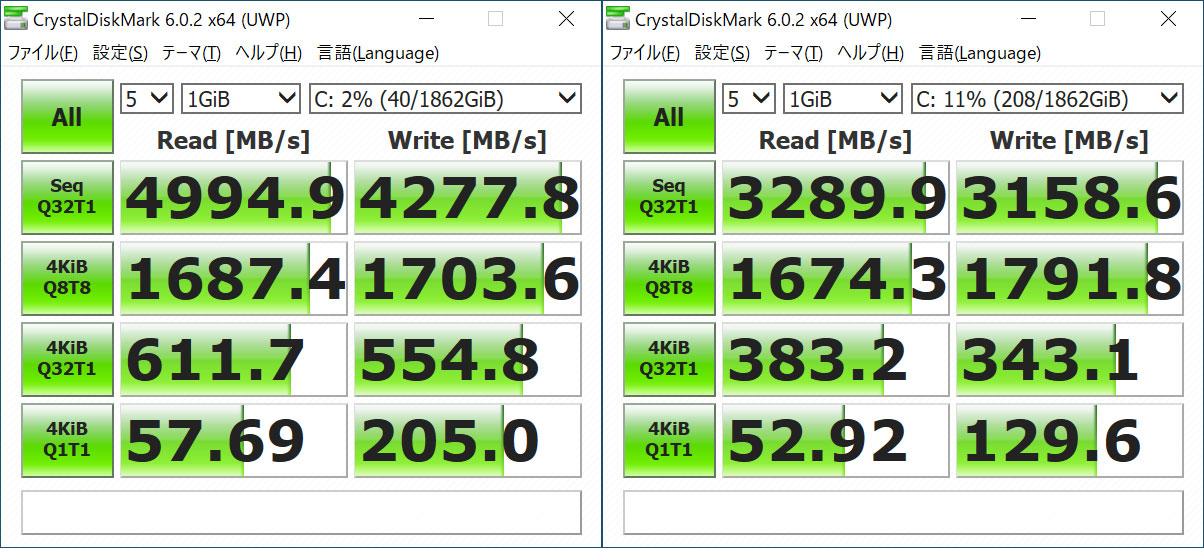Open 言語(Language) menu in left window
The height and width of the screenshot is (548, 1204).
[x=378, y=53]
